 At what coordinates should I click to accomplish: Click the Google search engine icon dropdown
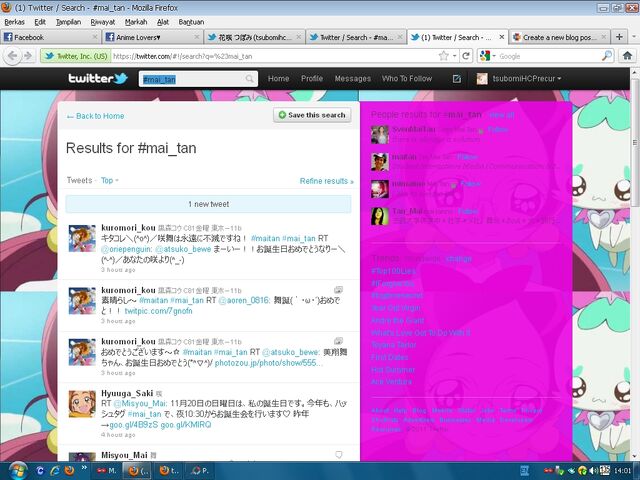pyautogui.click(x=487, y=56)
